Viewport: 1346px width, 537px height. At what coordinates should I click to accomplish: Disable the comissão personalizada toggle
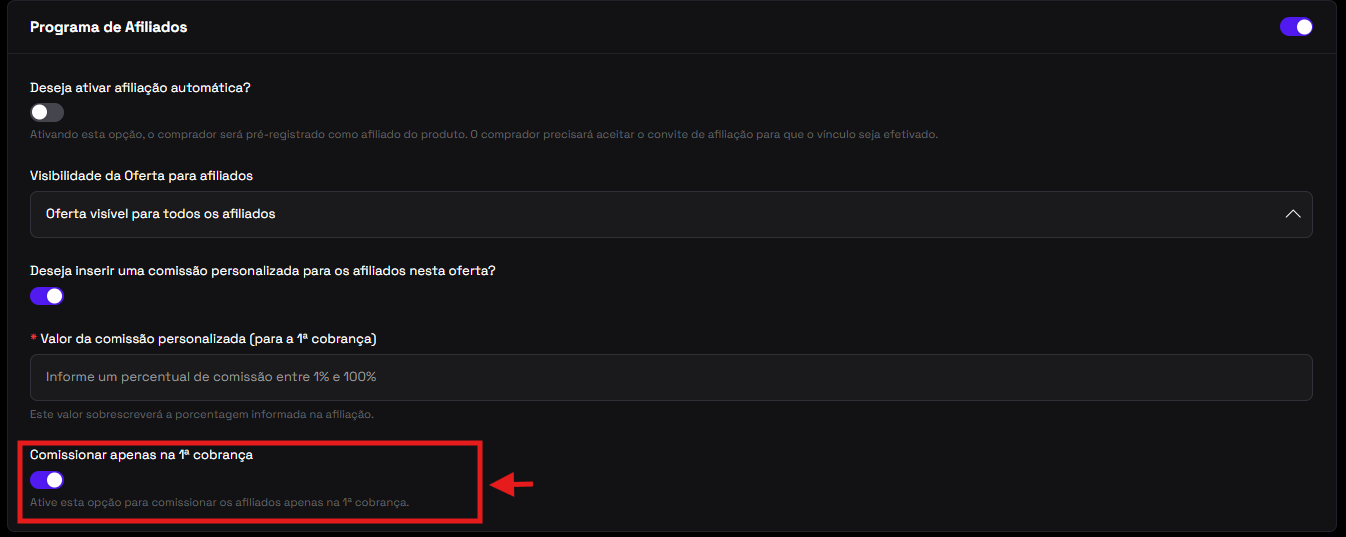[x=47, y=296]
